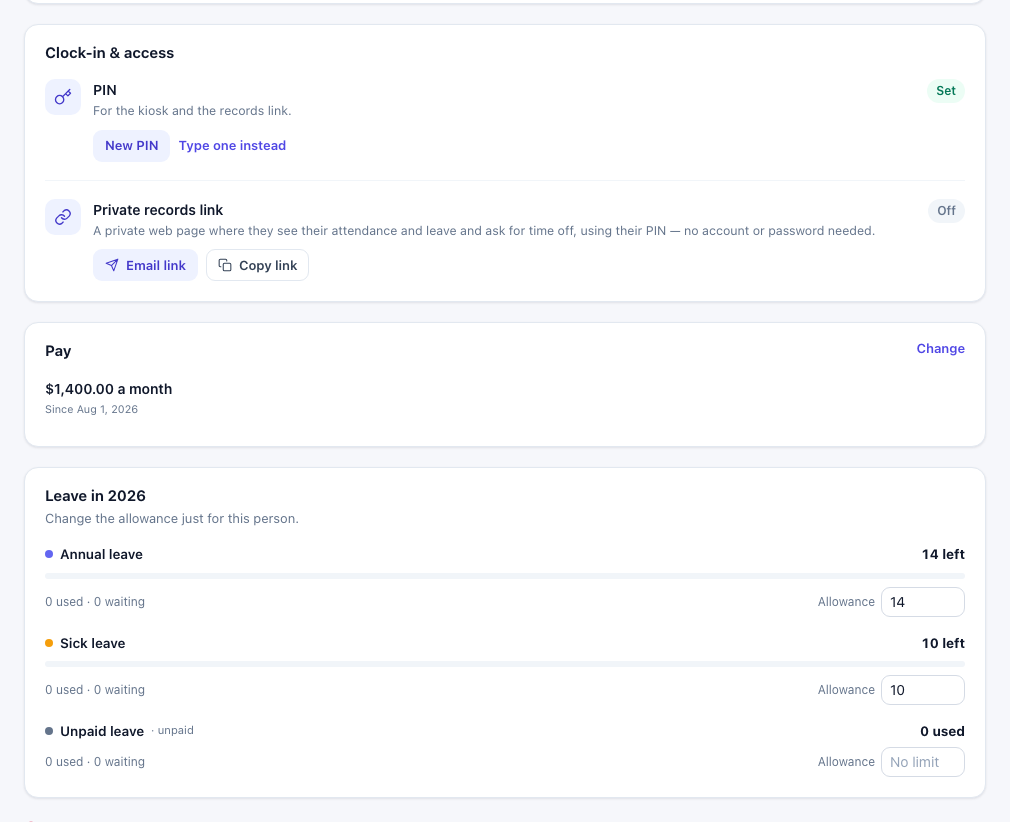This screenshot has height=822, width=1010.
Task: Click the "PIN" row title
Action: (105, 90)
